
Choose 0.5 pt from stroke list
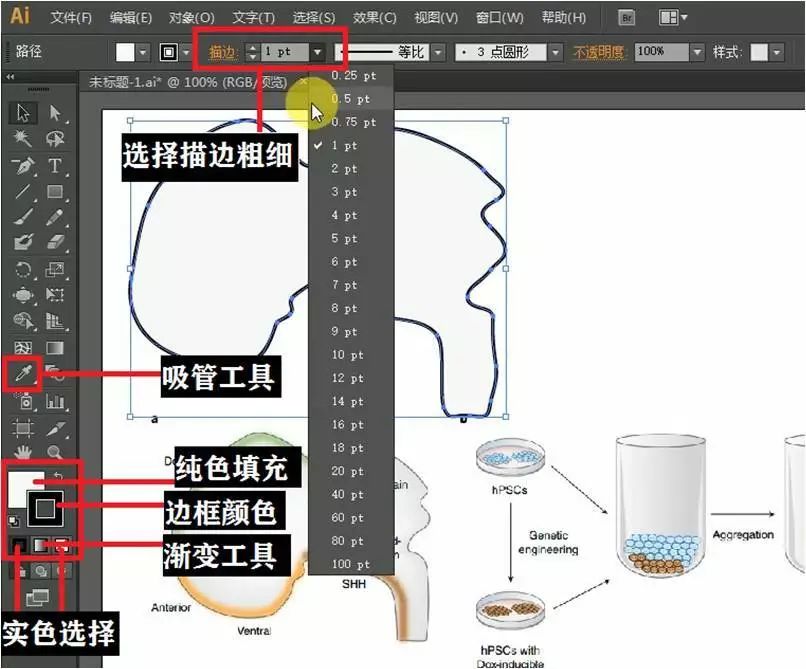[x=350, y=99]
